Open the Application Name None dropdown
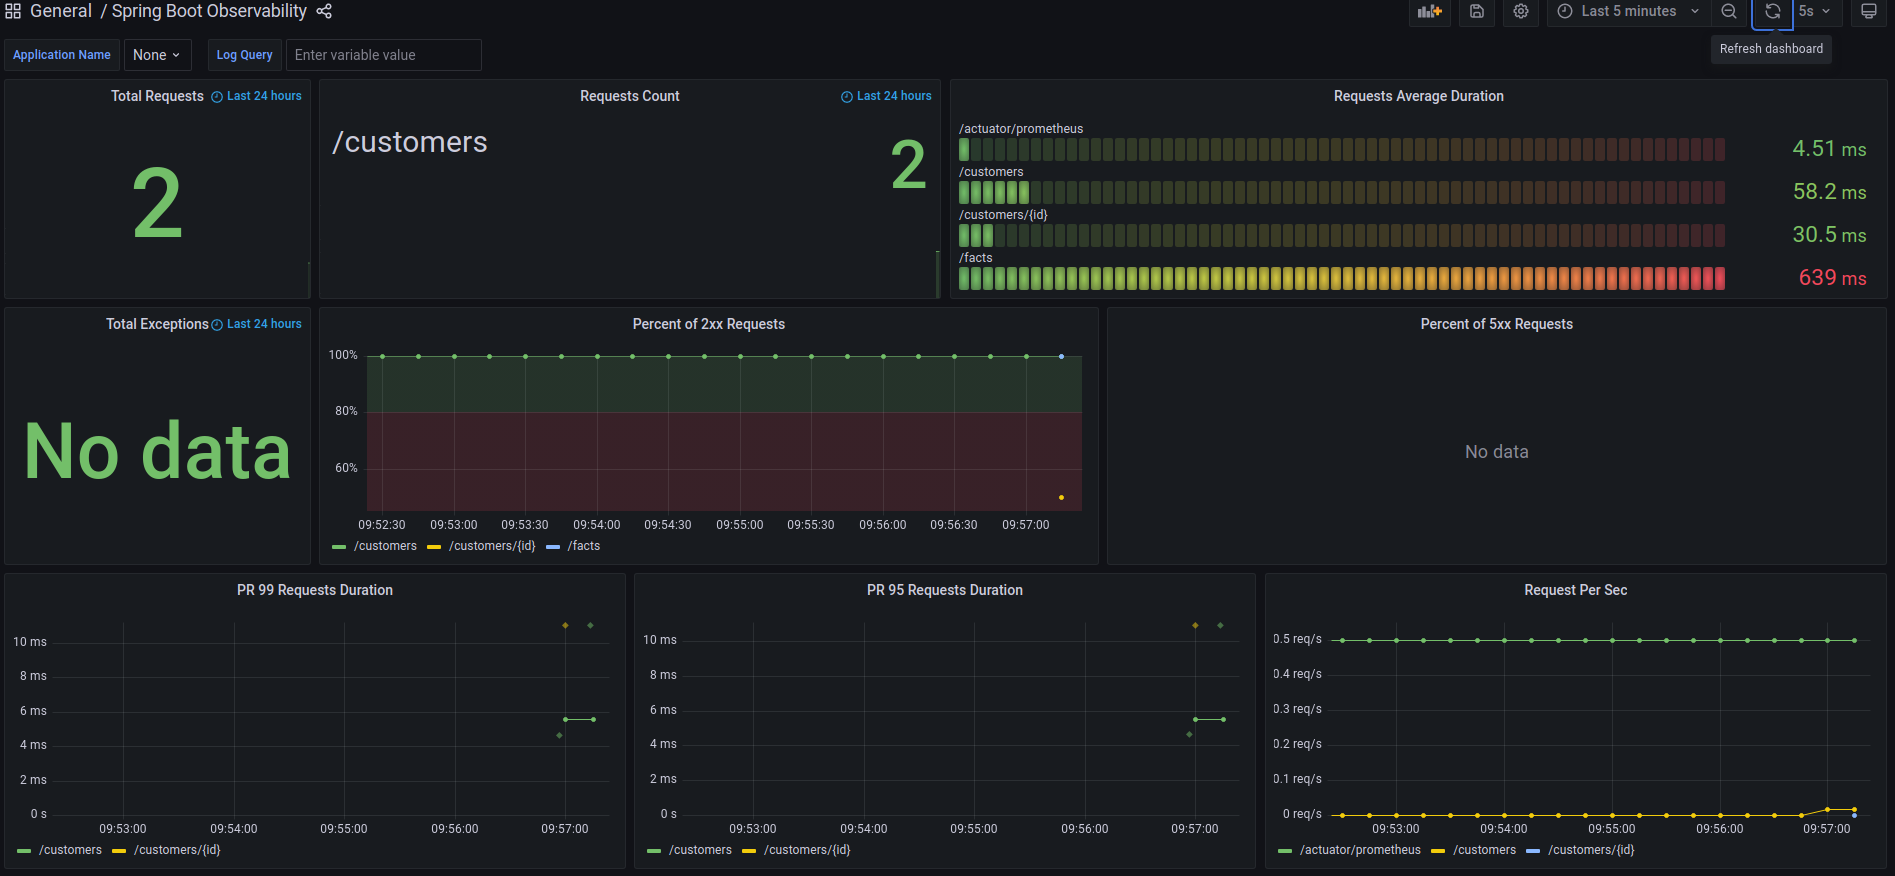 click(157, 55)
